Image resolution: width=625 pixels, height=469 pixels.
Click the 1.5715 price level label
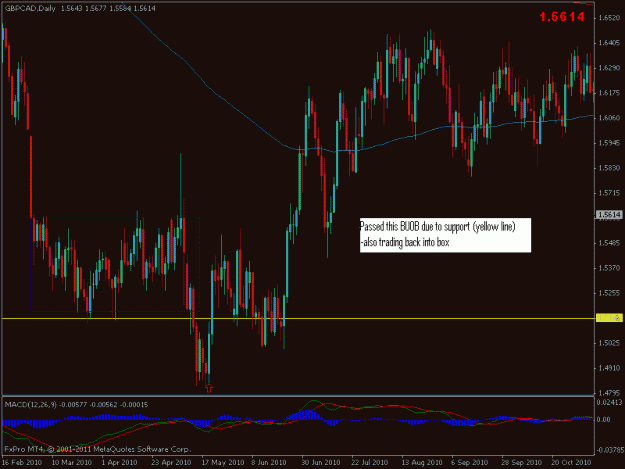pos(609,193)
